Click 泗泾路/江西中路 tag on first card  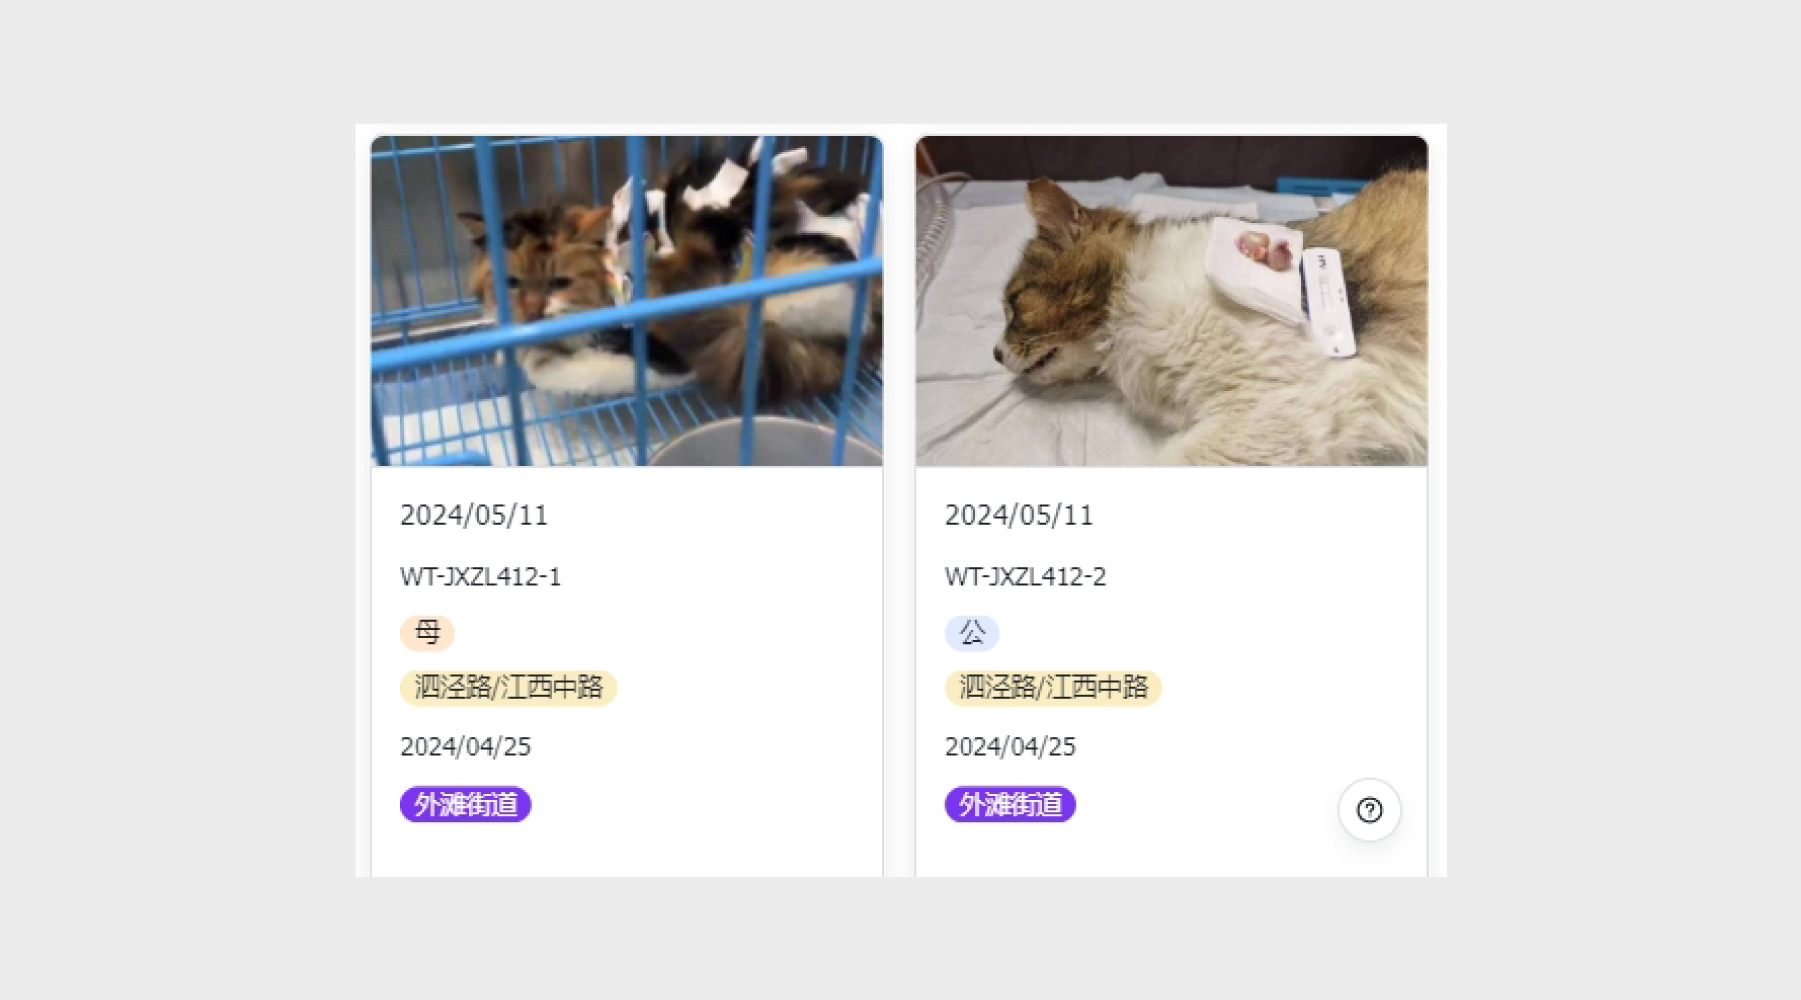(508, 688)
